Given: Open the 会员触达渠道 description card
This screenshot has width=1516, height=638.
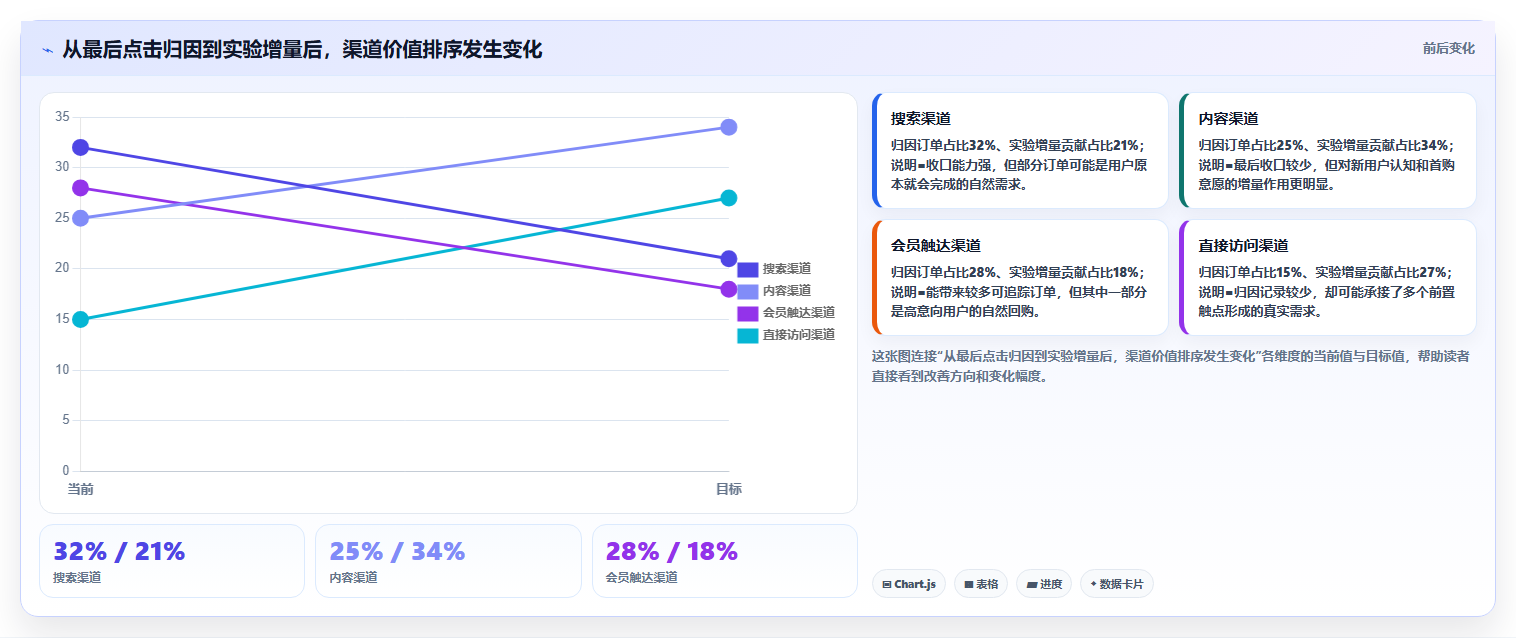Looking at the screenshot, I should coord(1020,277).
